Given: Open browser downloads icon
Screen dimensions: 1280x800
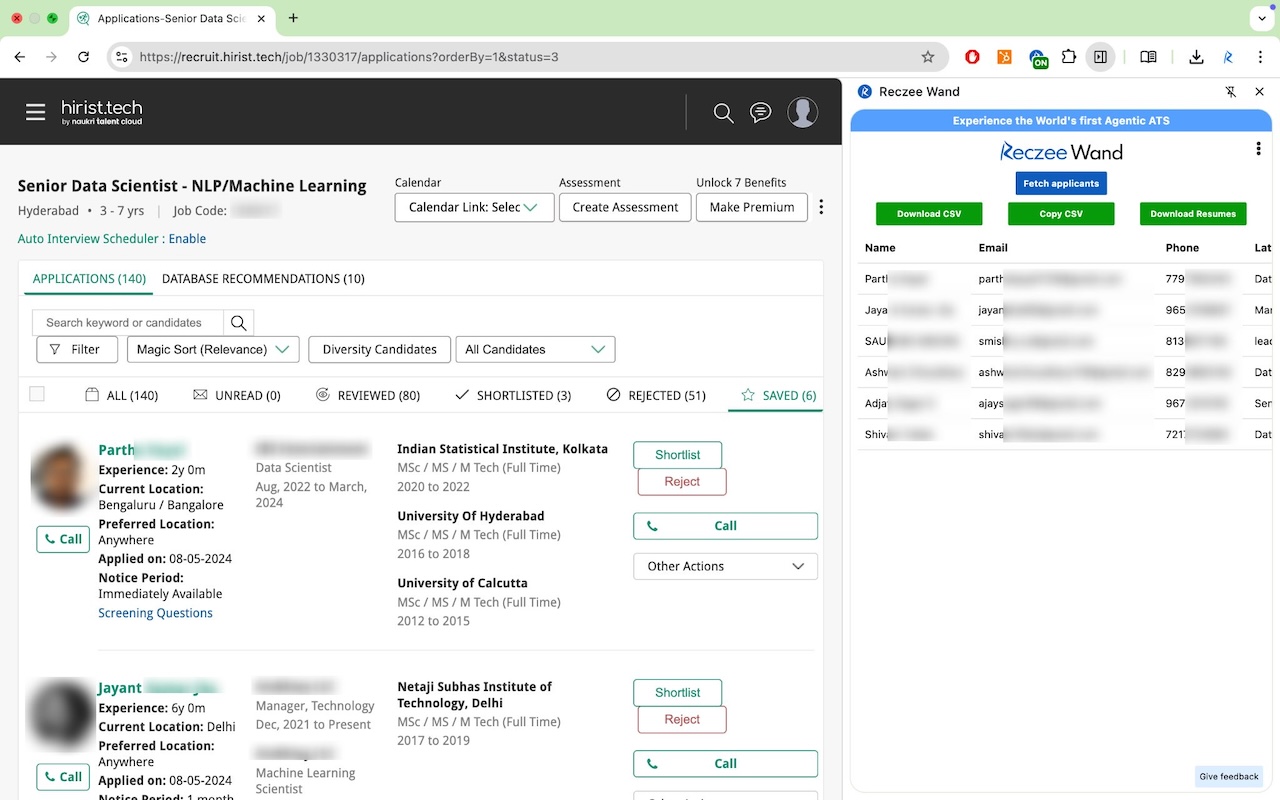Looking at the screenshot, I should pyautogui.click(x=1196, y=57).
